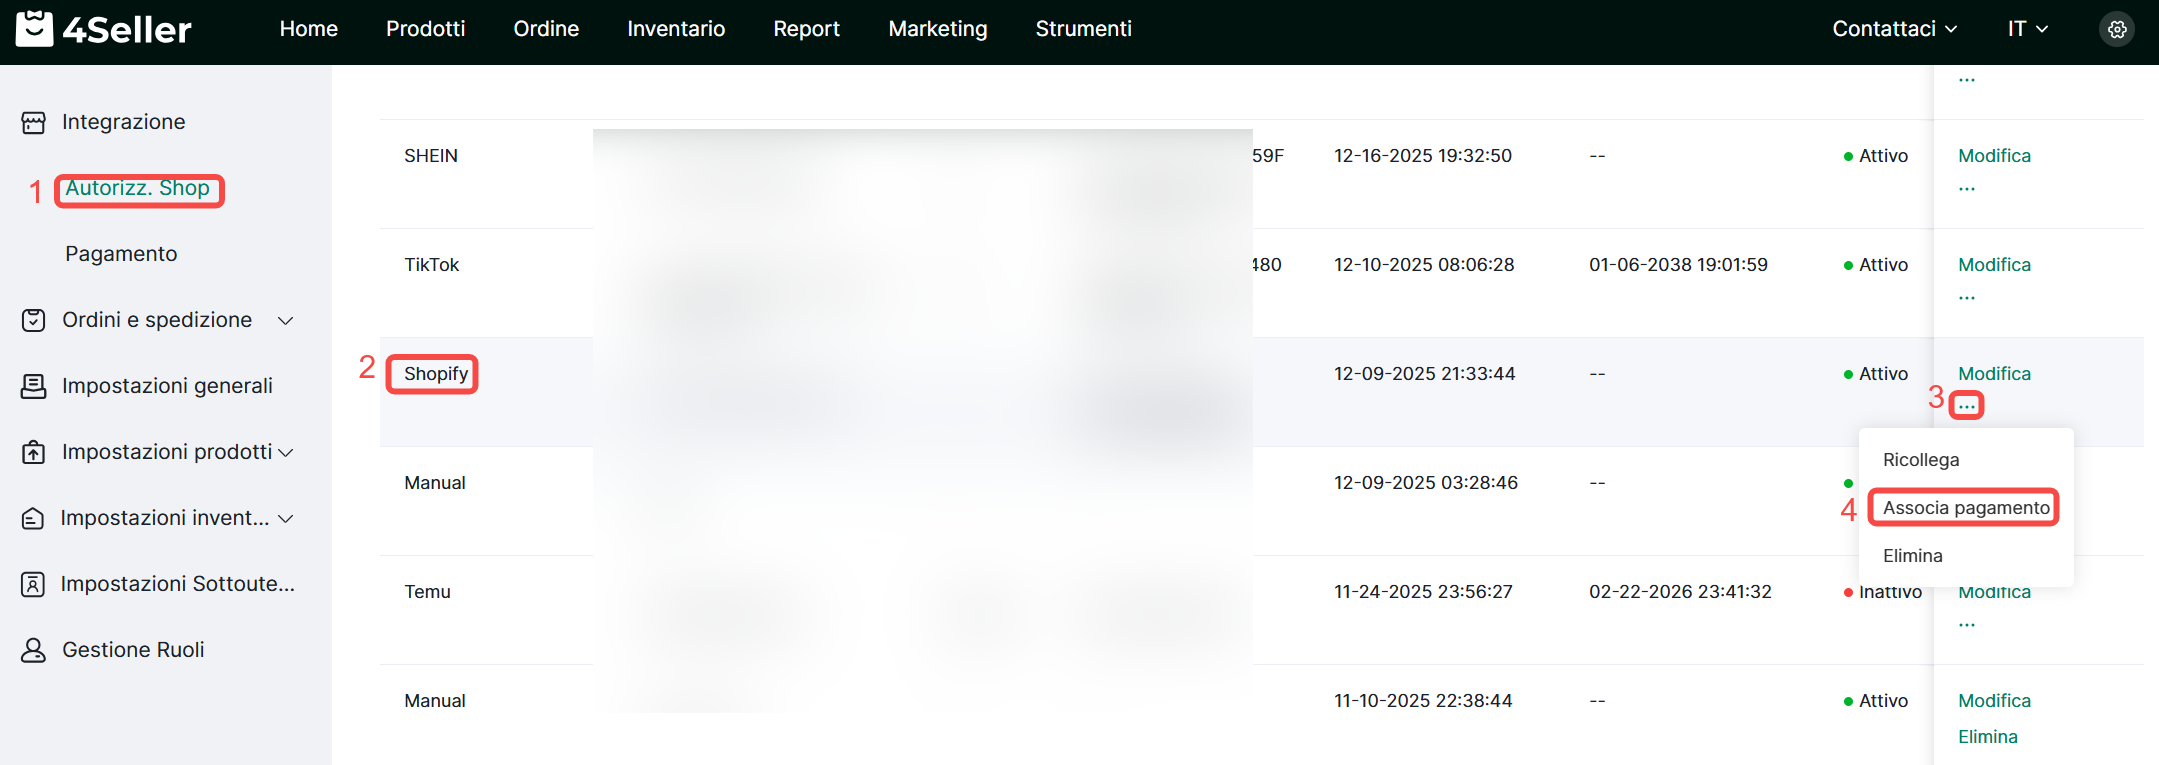Click the three-dot menu in Shopify row

pyautogui.click(x=1966, y=405)
